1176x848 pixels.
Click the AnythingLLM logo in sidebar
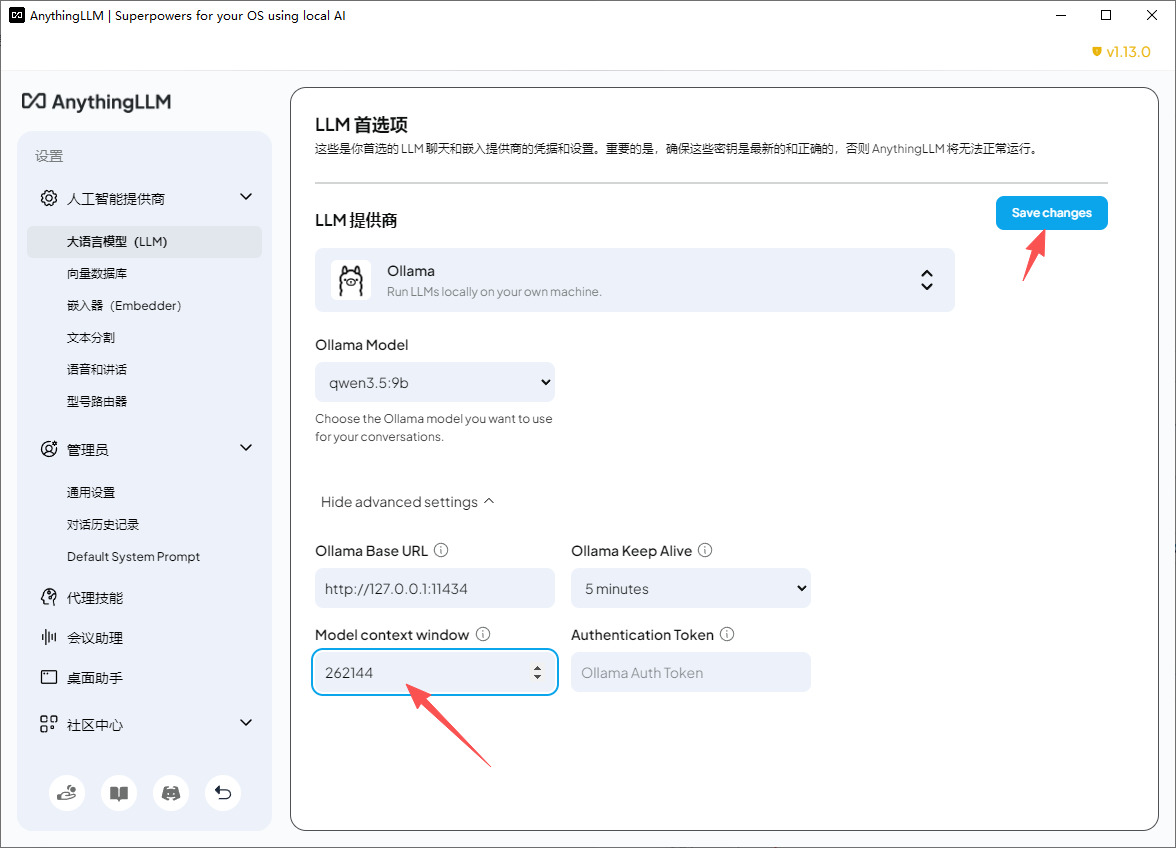(x=96, y=101)
